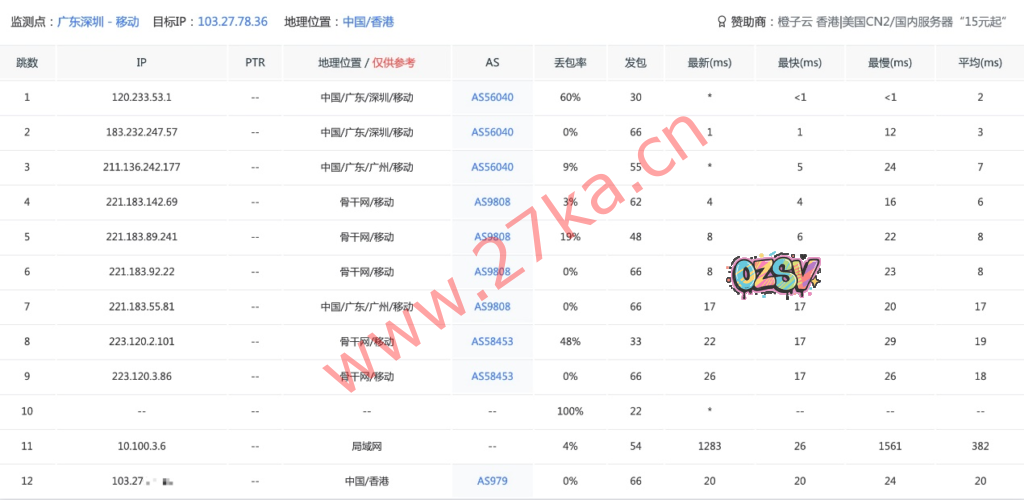Select the 平均(ms) column header

pos(980,62)
